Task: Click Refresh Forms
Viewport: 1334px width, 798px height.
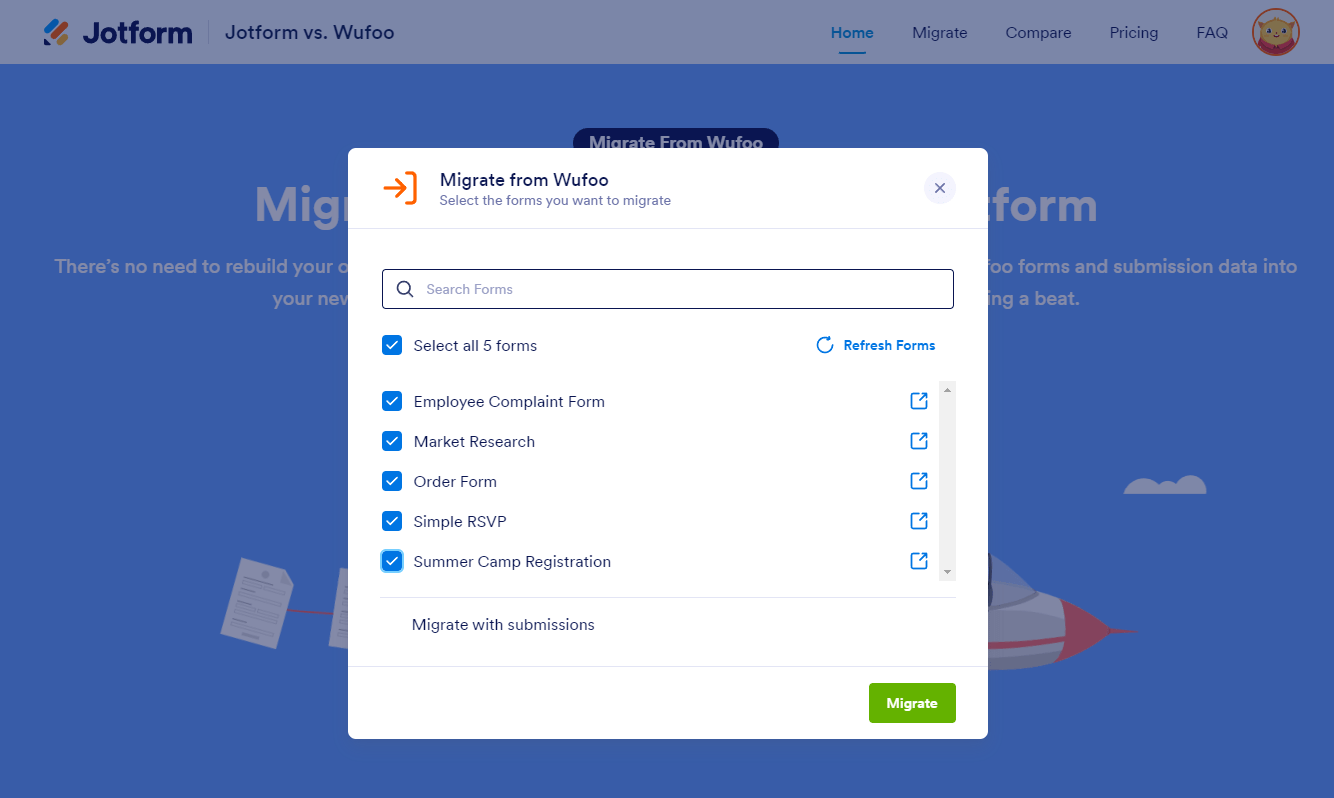Action: (x=876, y=345)
